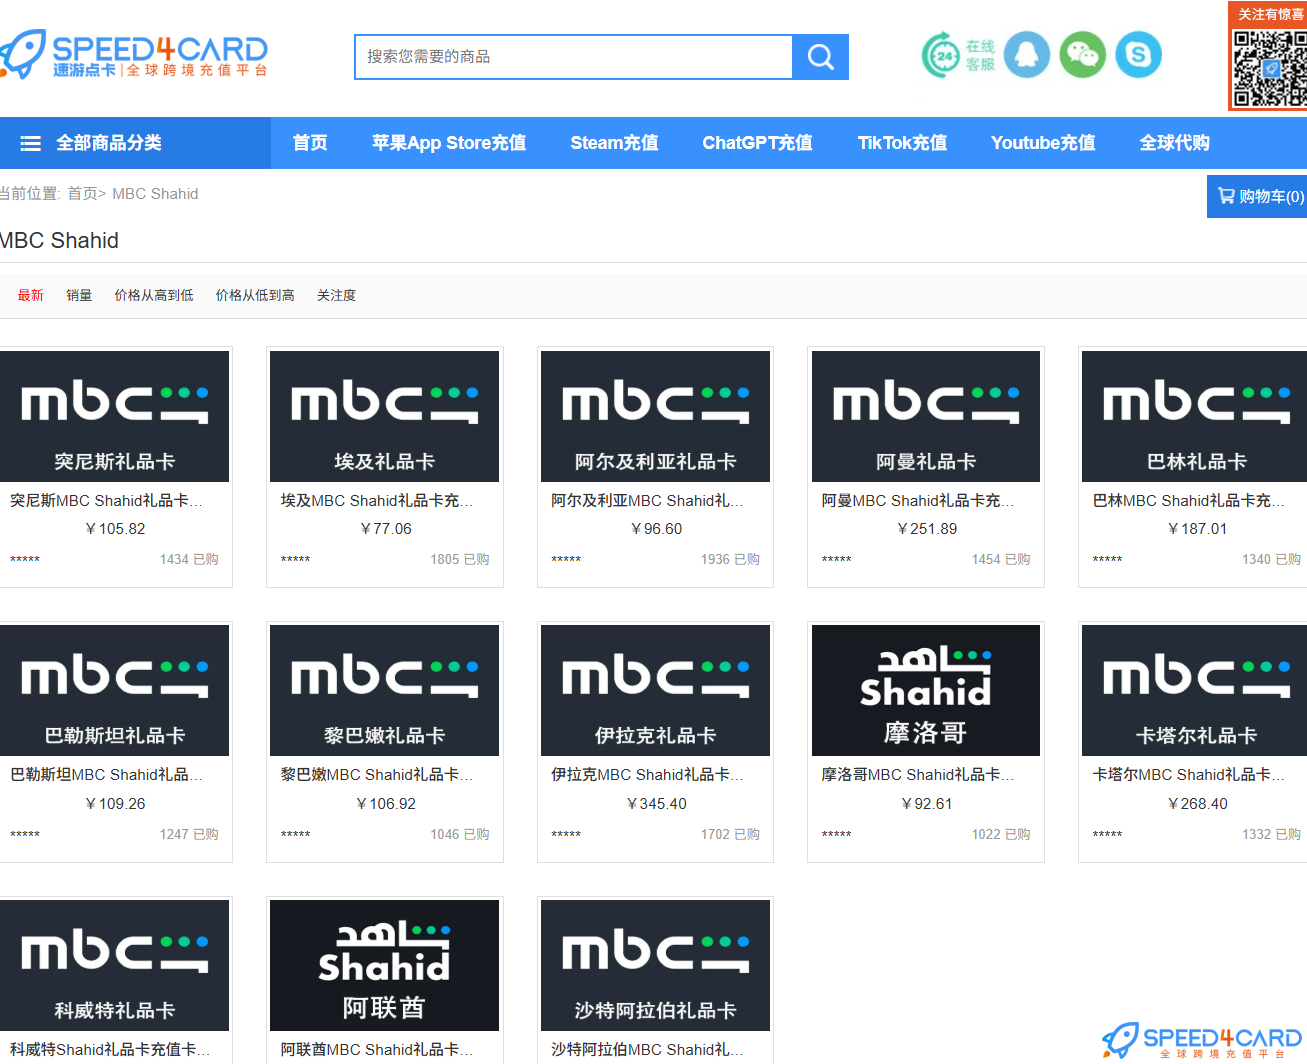
Task: Open the shopping cart button
Action: (x=1257, y=196)
